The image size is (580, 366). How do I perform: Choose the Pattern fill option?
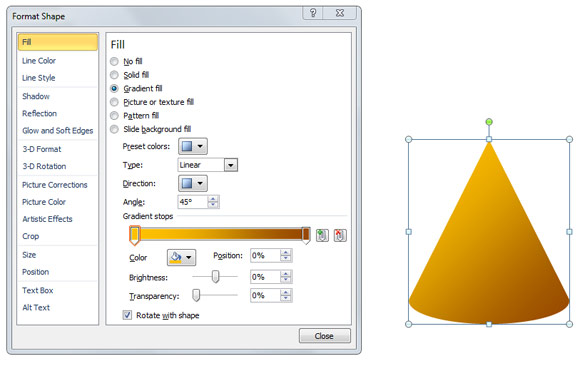[114, 116]
